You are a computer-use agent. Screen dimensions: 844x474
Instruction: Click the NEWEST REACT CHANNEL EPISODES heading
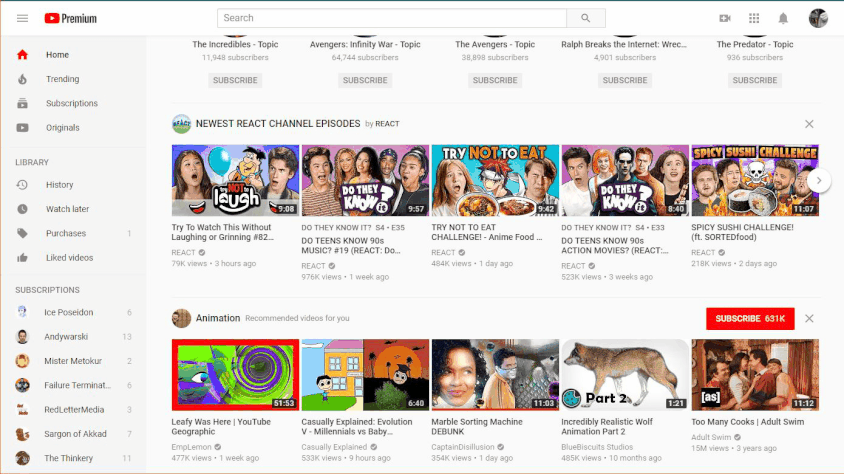pyautogui.click(x=278, y=124)
